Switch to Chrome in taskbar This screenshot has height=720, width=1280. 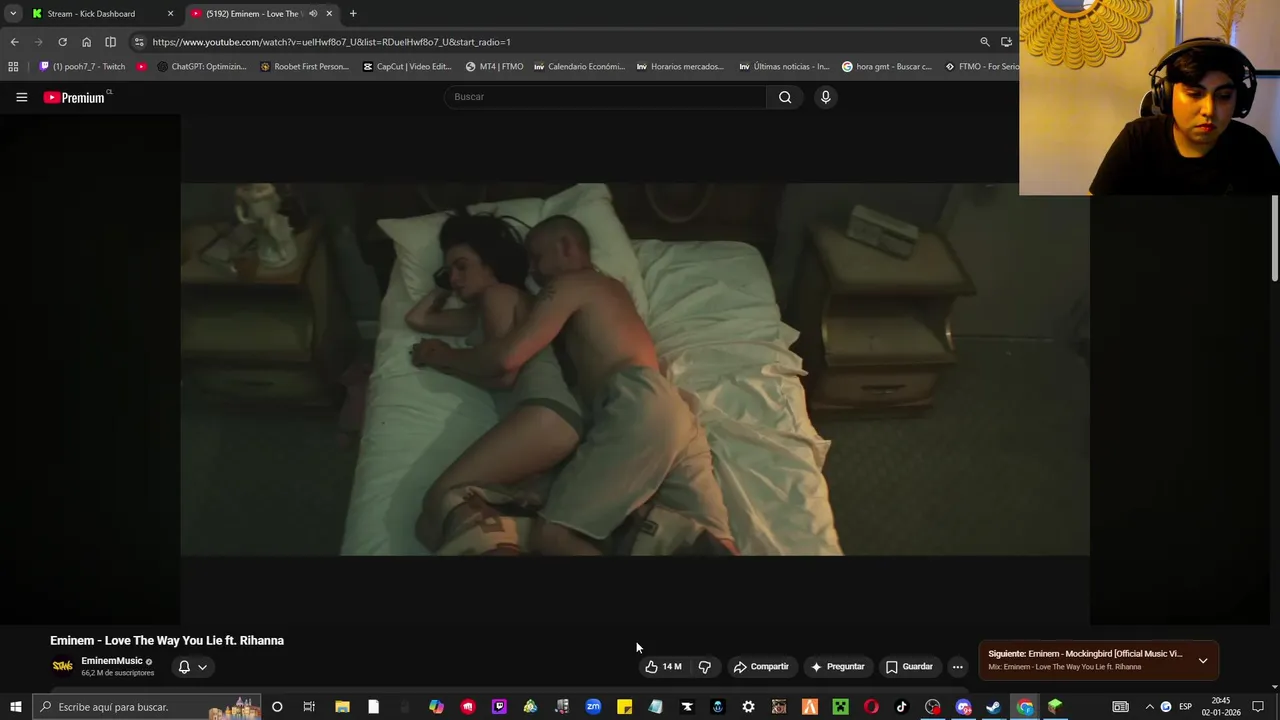tap(1025, 707)
